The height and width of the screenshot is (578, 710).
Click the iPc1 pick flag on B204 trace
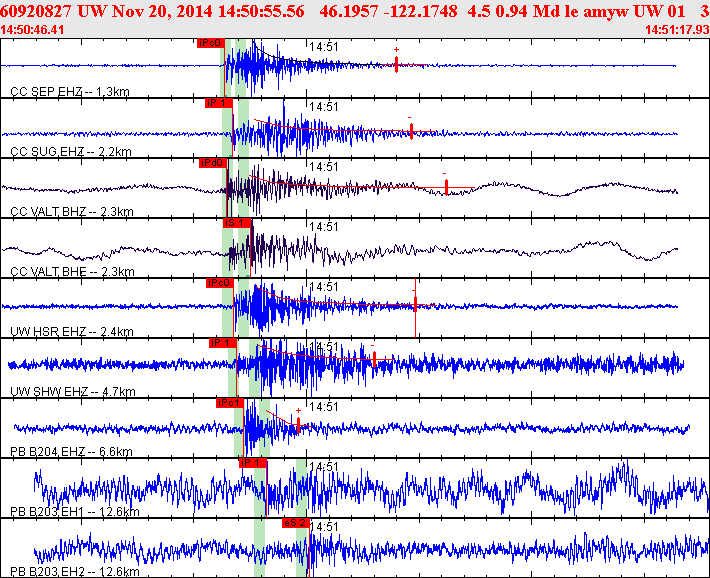point(230,403)
